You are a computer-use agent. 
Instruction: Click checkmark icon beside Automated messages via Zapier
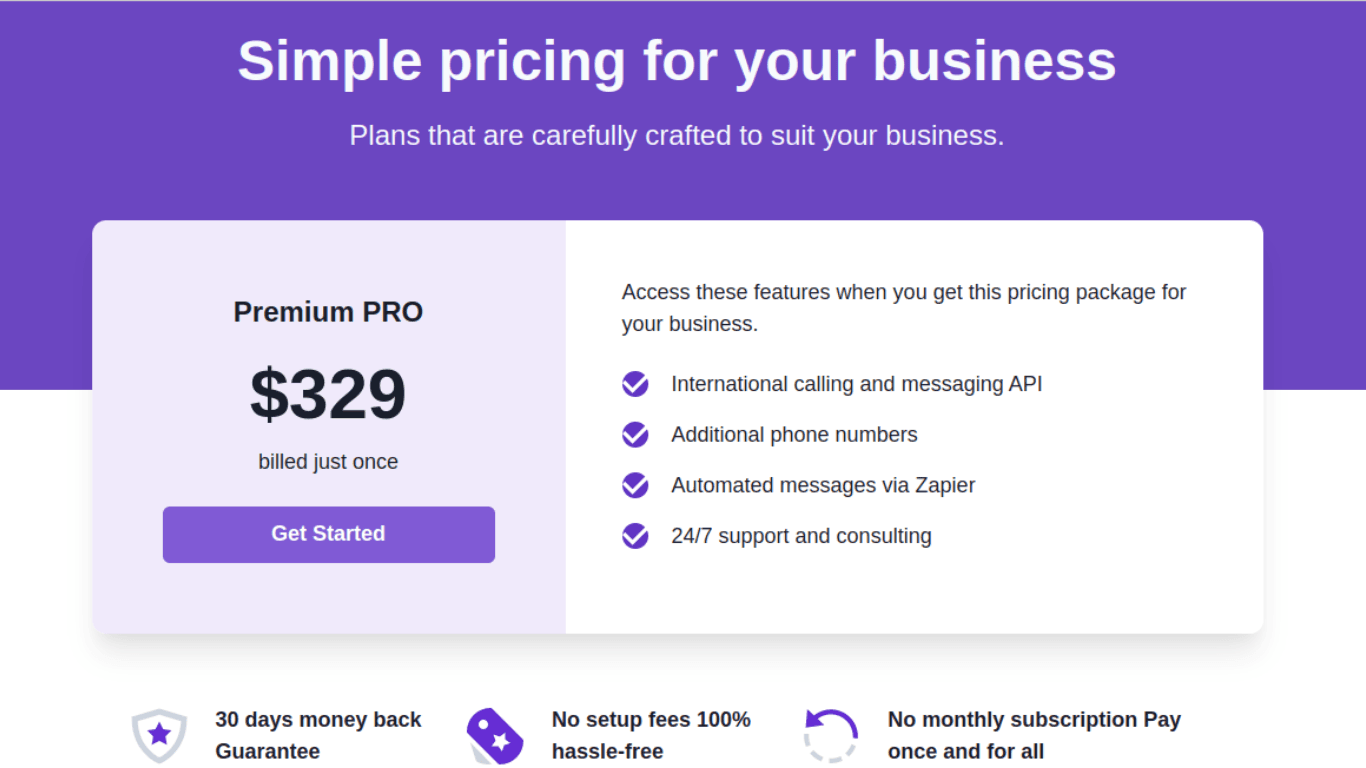[635, 485]
